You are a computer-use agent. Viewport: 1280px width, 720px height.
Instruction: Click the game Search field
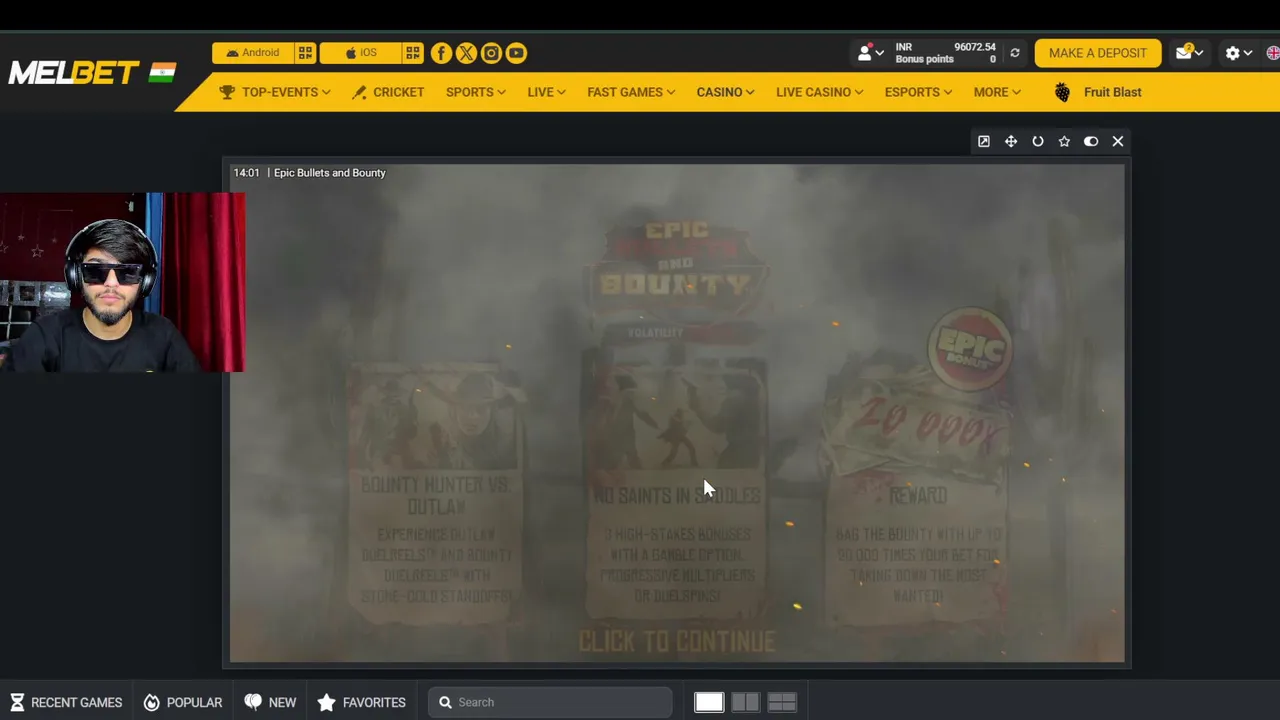click(551, 702)
